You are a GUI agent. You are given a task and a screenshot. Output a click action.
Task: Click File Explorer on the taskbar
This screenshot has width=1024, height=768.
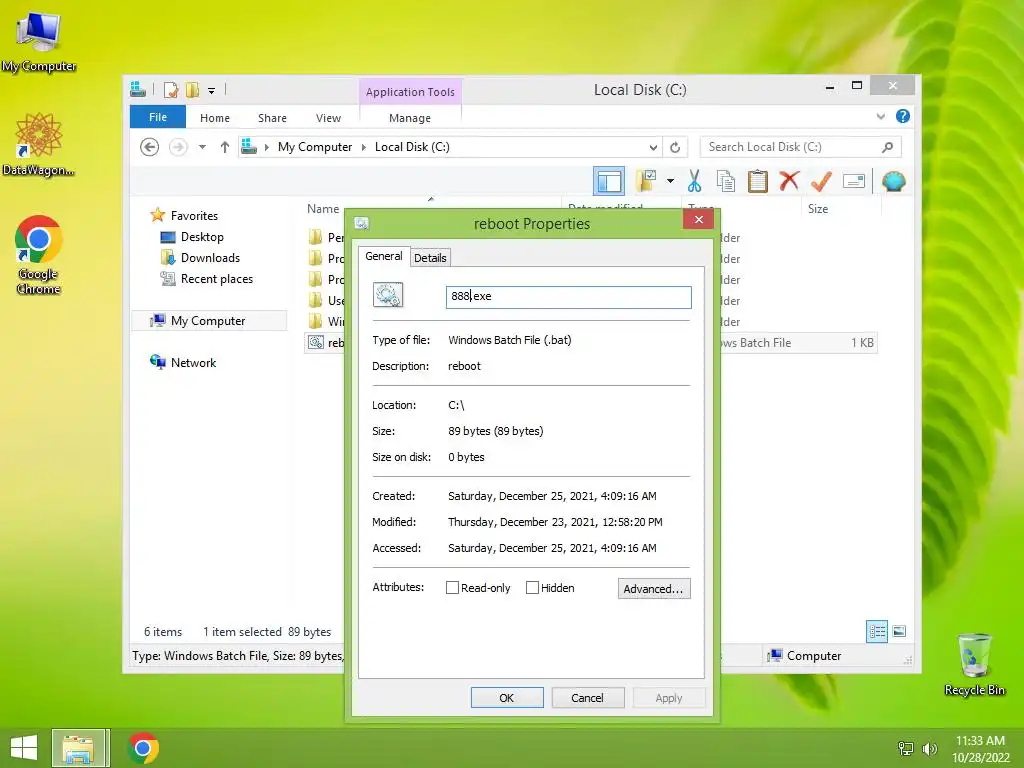(x=78, y=748)
